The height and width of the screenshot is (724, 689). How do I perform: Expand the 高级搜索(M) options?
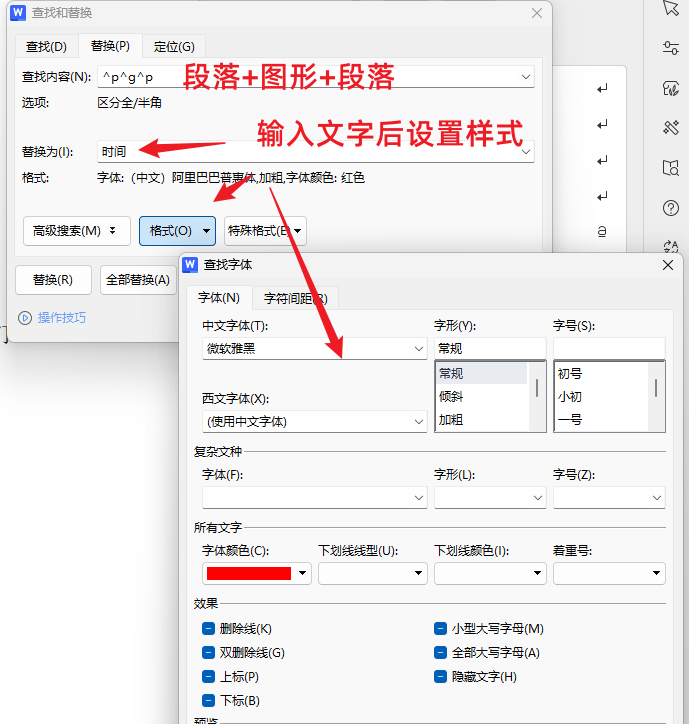click(x=77, y=231)
